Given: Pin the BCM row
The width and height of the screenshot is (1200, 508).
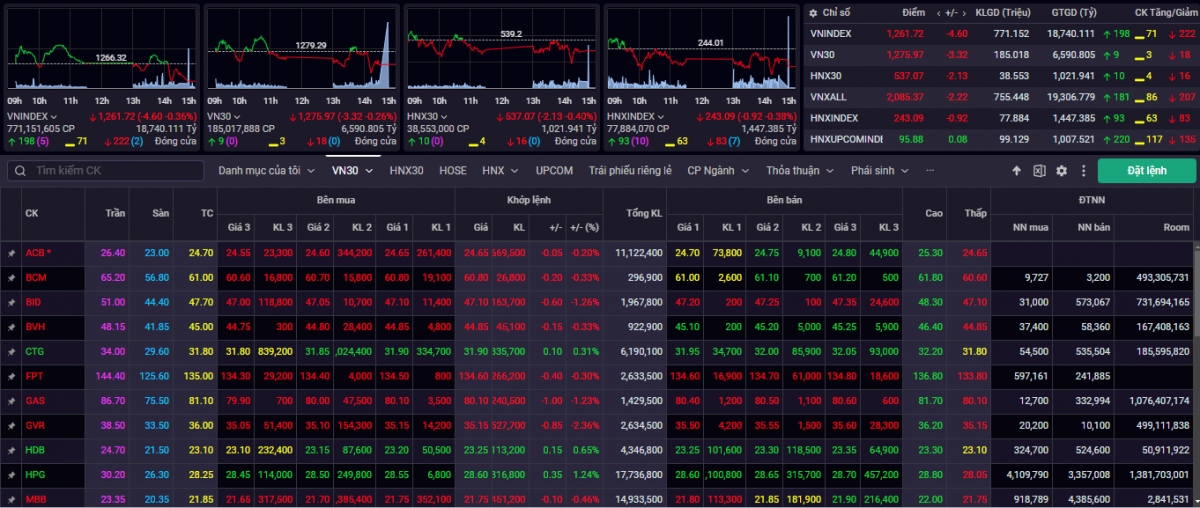Looking at the screenshot, I should point(11,278).
